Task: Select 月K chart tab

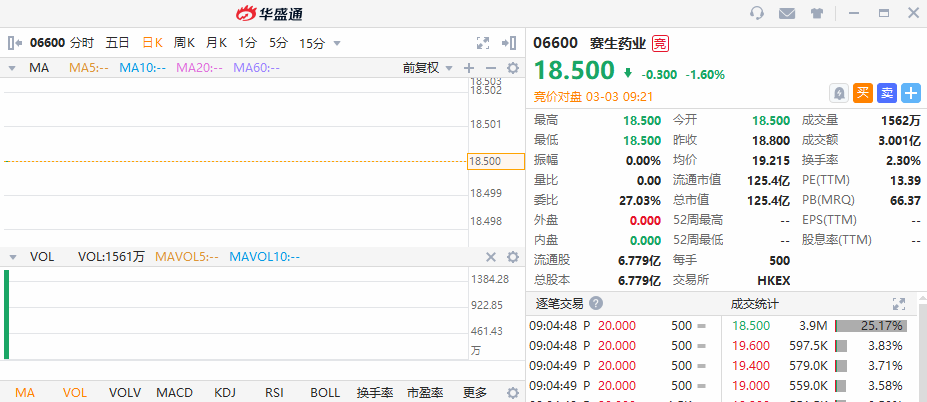Action: coord(216,43)
